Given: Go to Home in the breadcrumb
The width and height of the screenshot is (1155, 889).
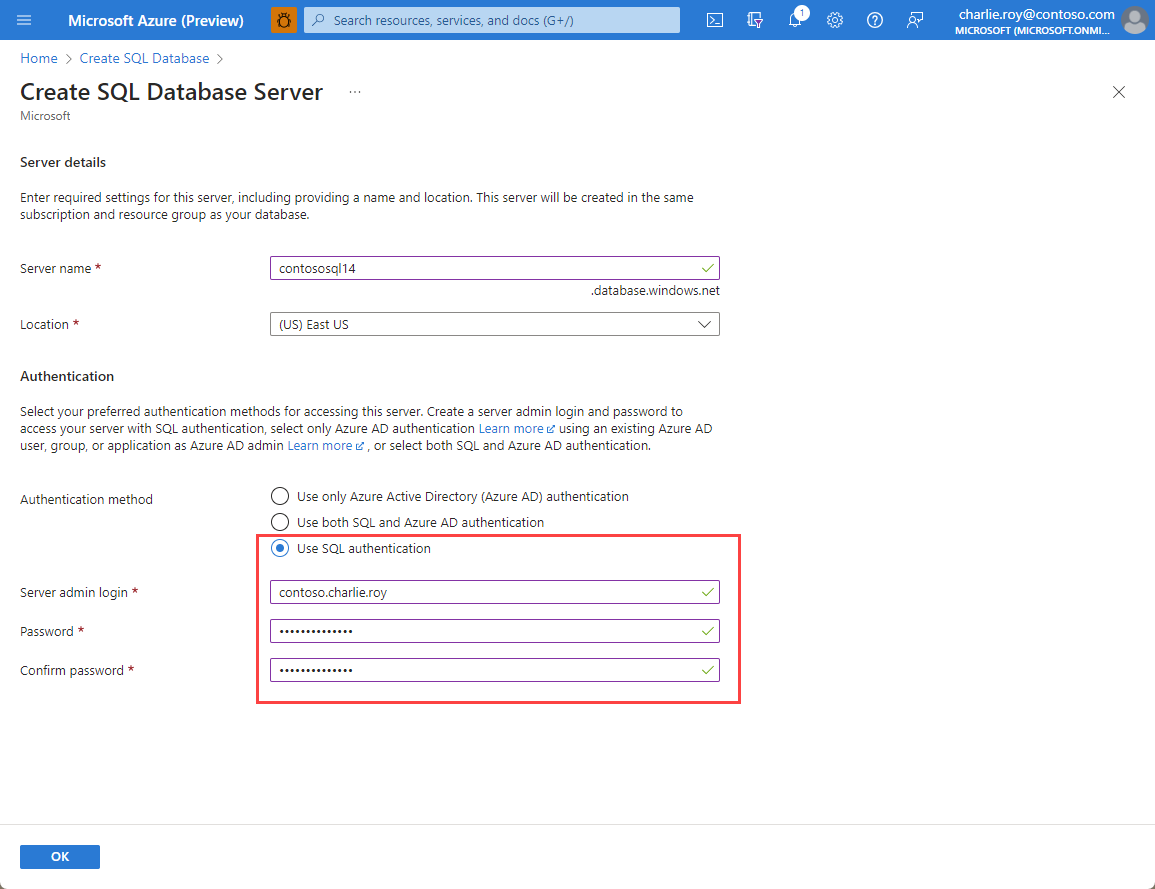Looking at the screenshot, I should 38,58.
